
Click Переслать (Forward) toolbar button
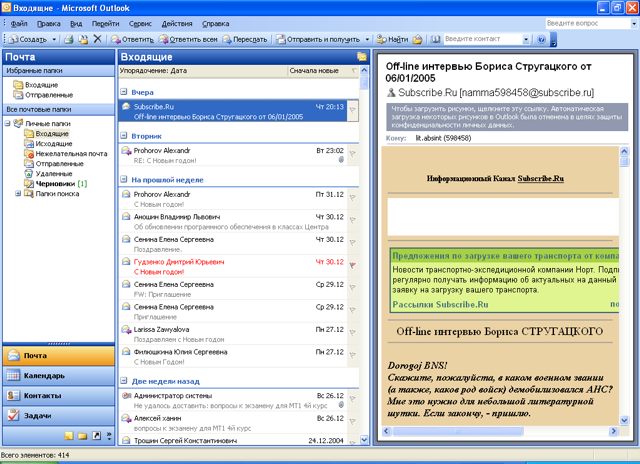(245, 39)
